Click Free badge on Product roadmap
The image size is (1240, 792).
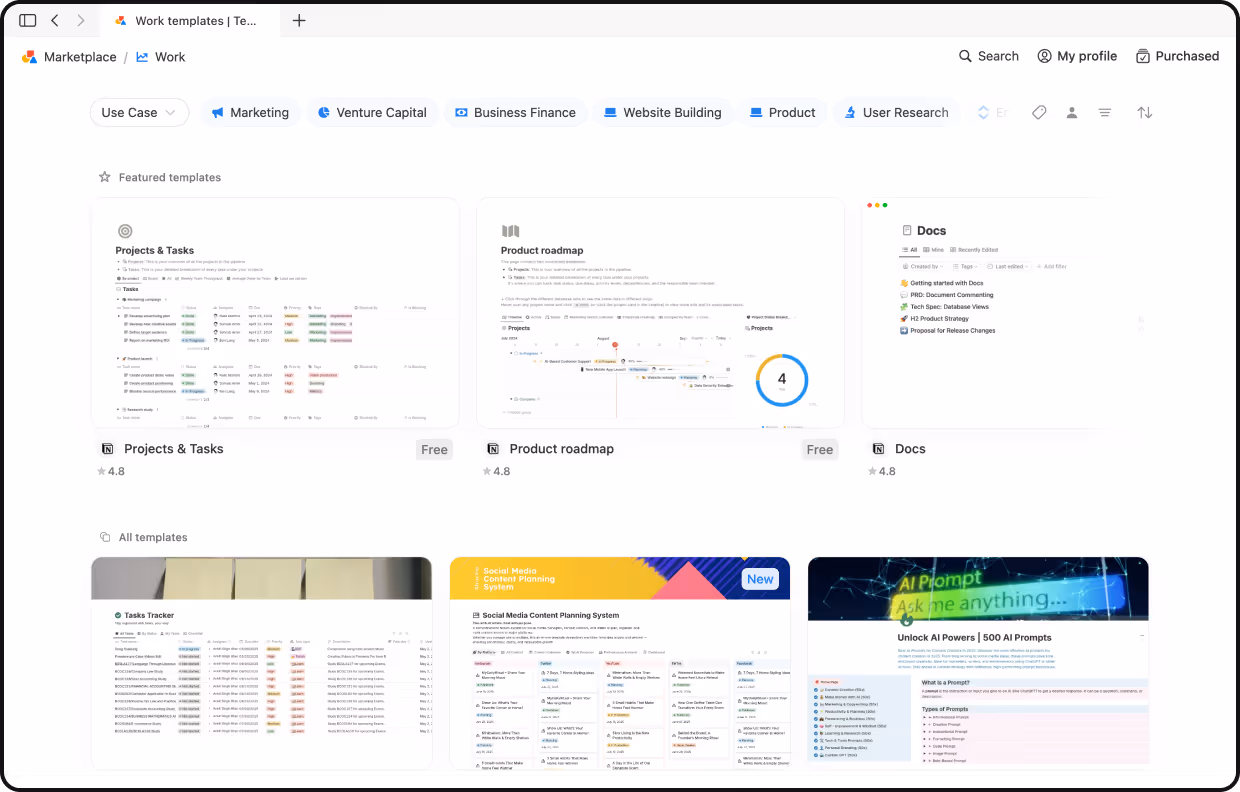point(820,450)
